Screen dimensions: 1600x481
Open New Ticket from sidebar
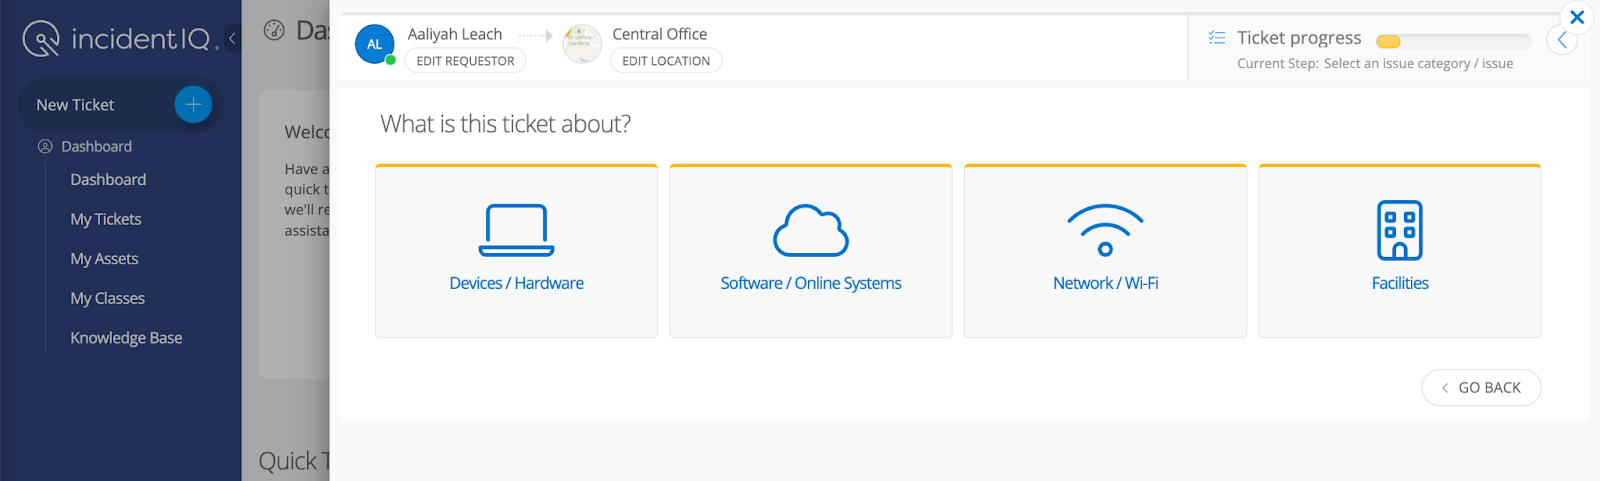coord(120,105)
